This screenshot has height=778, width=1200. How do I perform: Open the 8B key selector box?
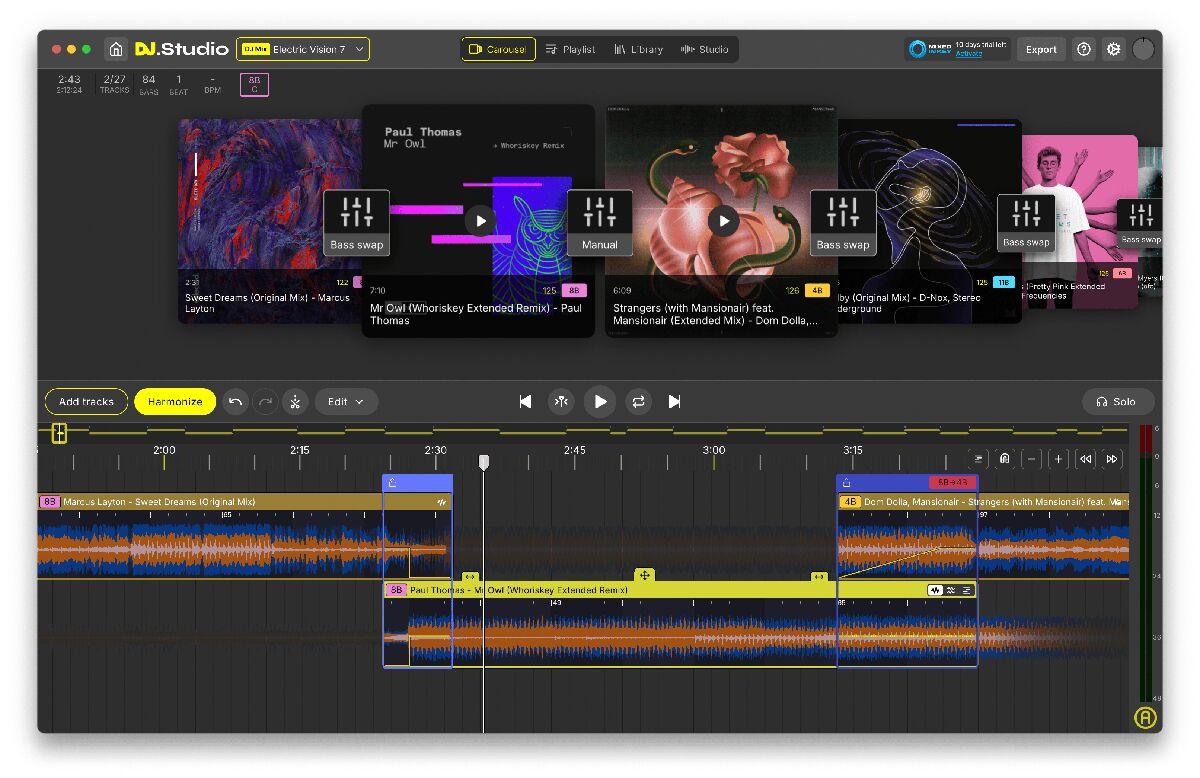254,84
